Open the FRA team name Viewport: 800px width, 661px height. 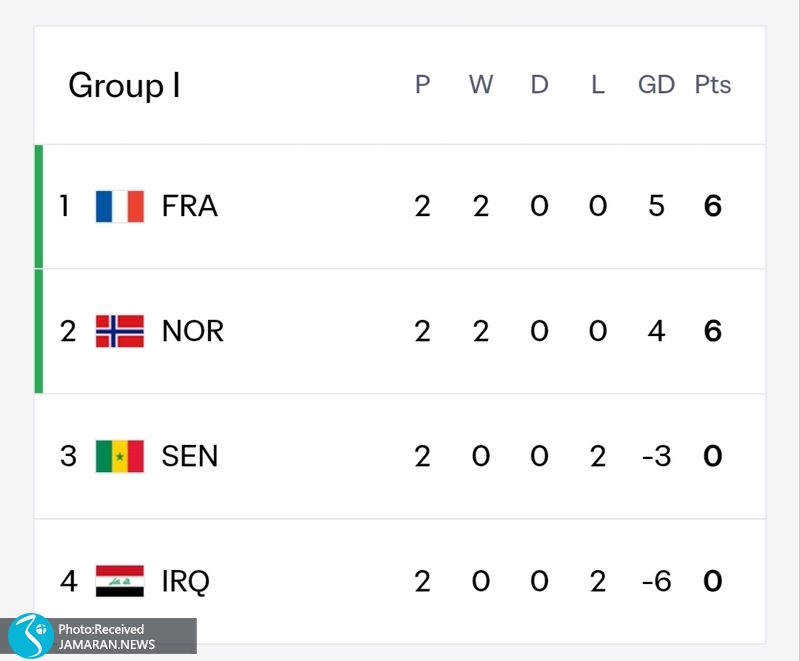pyautogui.click(x=189, y=206)
